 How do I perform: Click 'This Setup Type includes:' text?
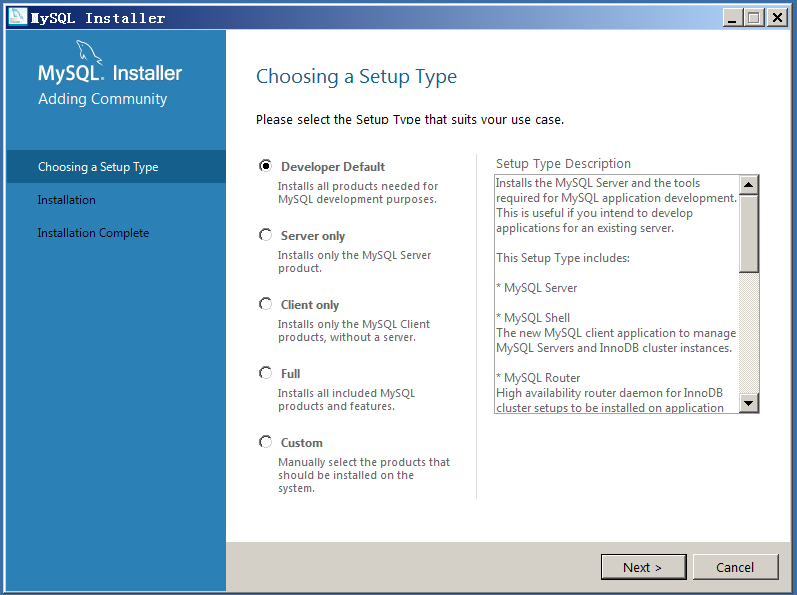[563, 258]
